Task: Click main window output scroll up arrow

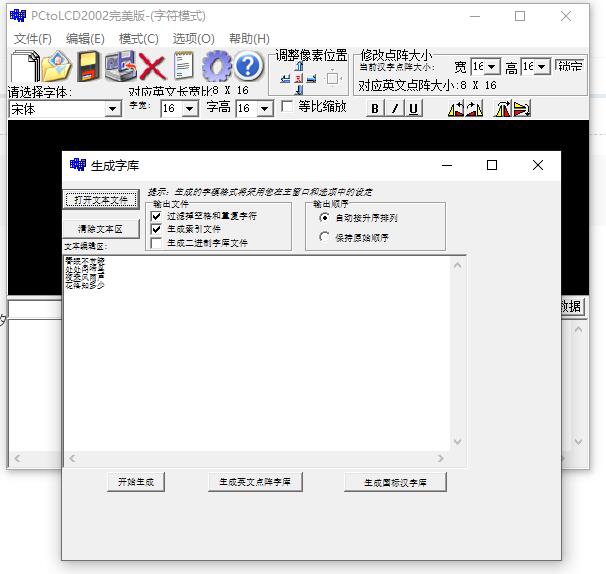Action: [579, 330]
